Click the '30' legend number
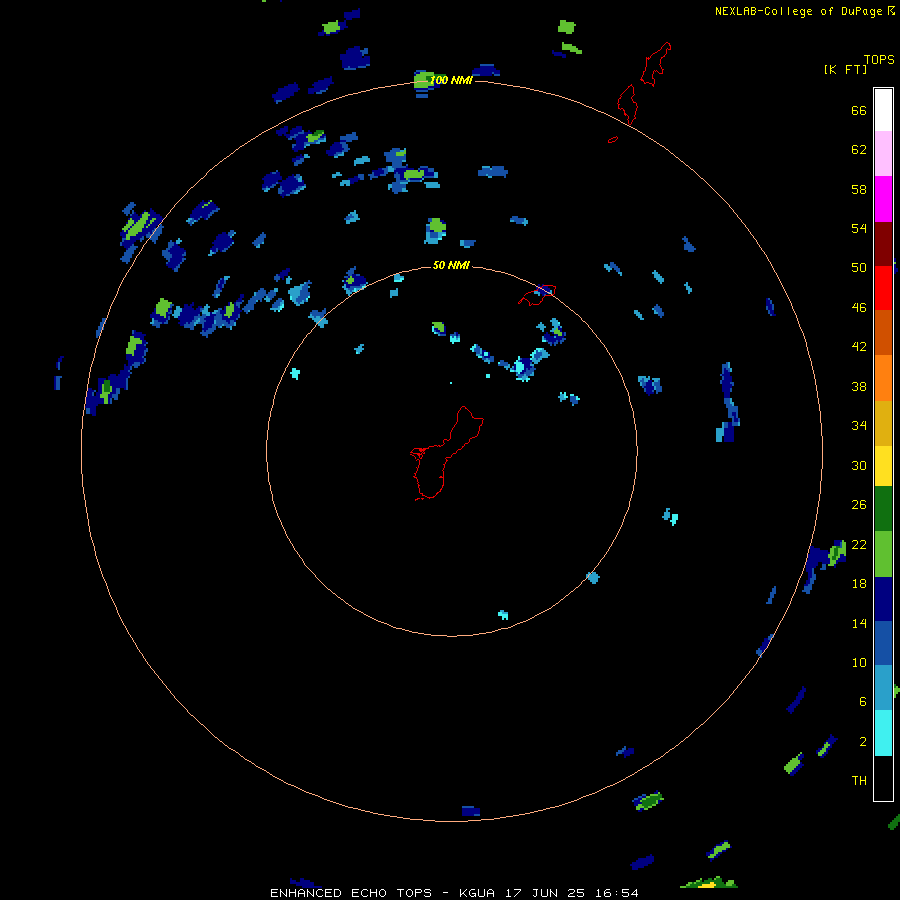 pyautogui.click(x=859, y=465)
